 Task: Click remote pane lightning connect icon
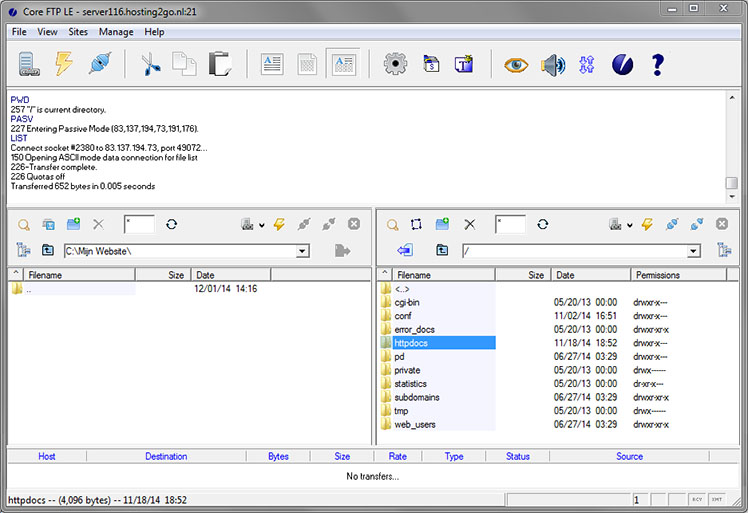tap(647, 224)
